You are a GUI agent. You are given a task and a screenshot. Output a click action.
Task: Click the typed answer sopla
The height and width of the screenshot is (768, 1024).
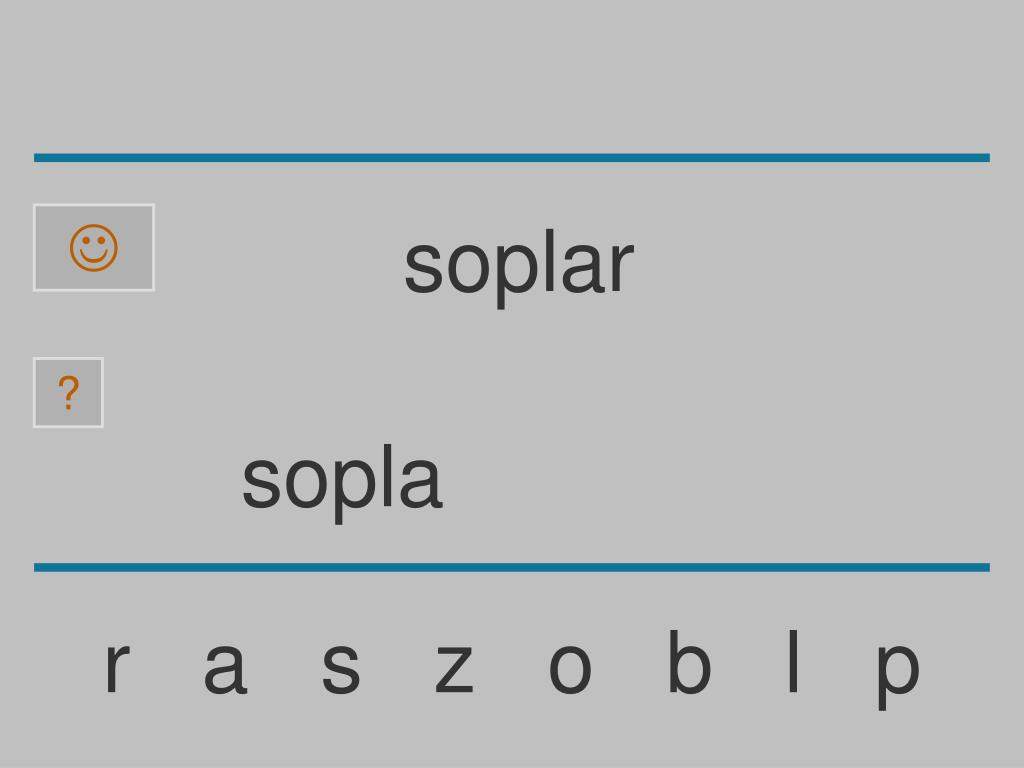pyautogui.click(x=342, y=481)
